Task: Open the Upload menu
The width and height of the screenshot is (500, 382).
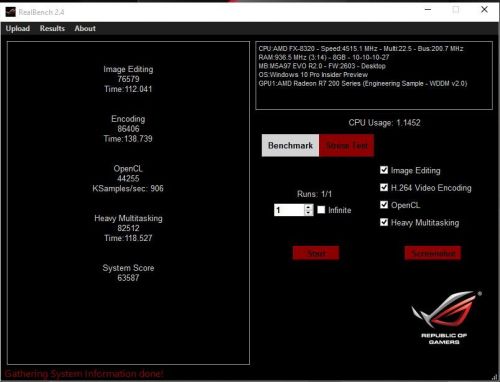Action: tap(18, 28)
